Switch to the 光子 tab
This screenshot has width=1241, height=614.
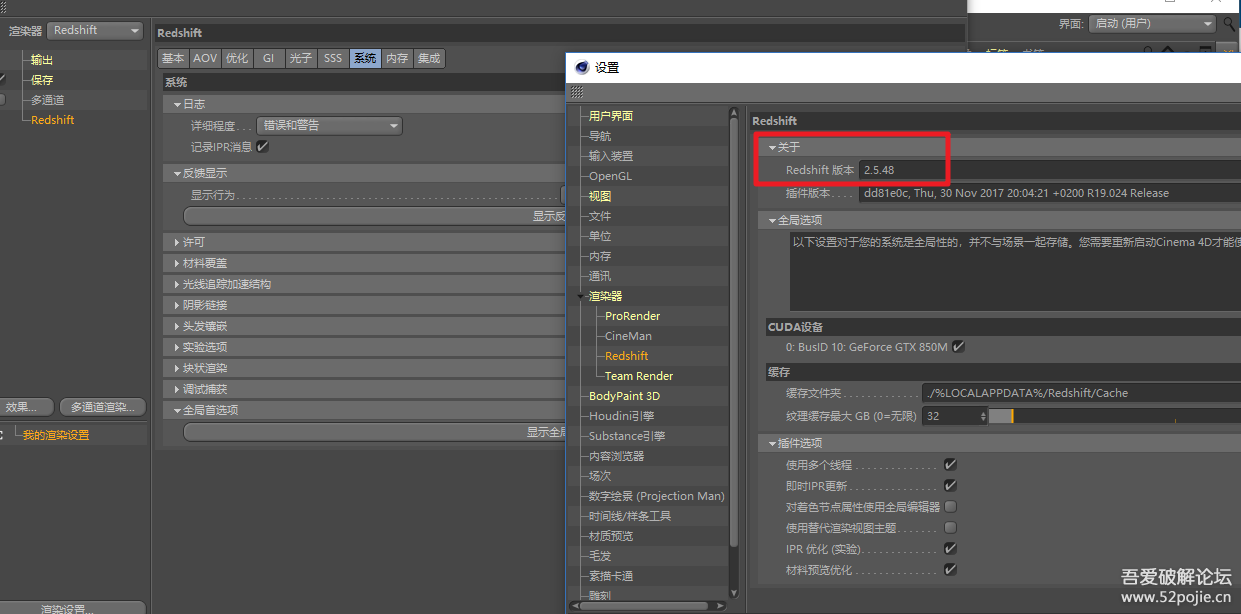click(x=301, y=59)
